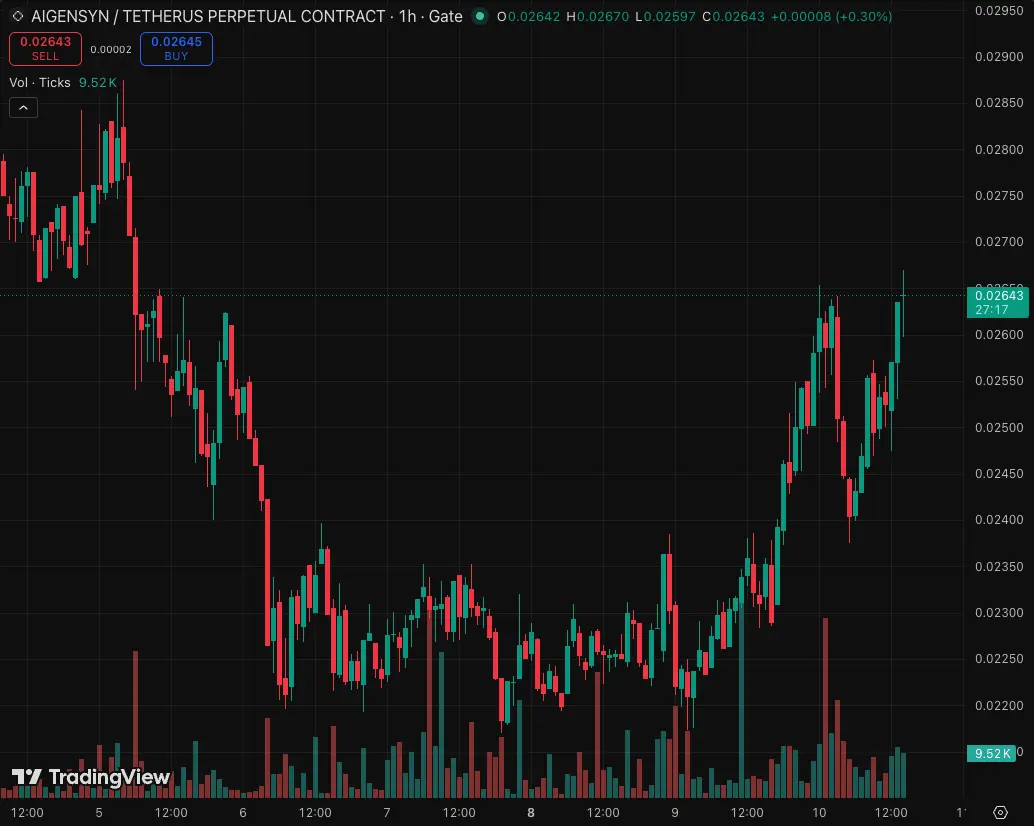Click the H0.02670 high value in header
The image size is (1034, 826).
tap(597, 16)
